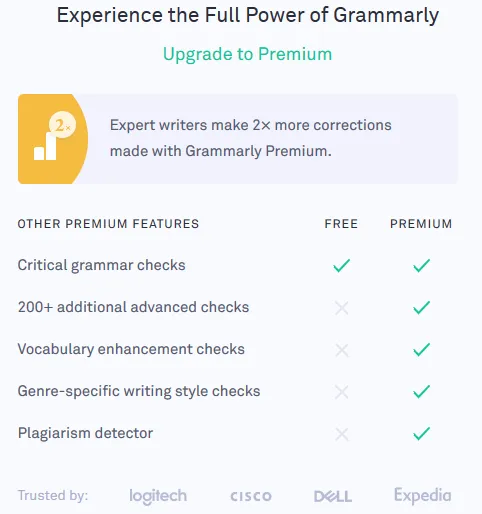Click Free X mark for 200+ additional checks
Image resolution: width=482 pixels, height=514 pixels.
tap(342, 308)
